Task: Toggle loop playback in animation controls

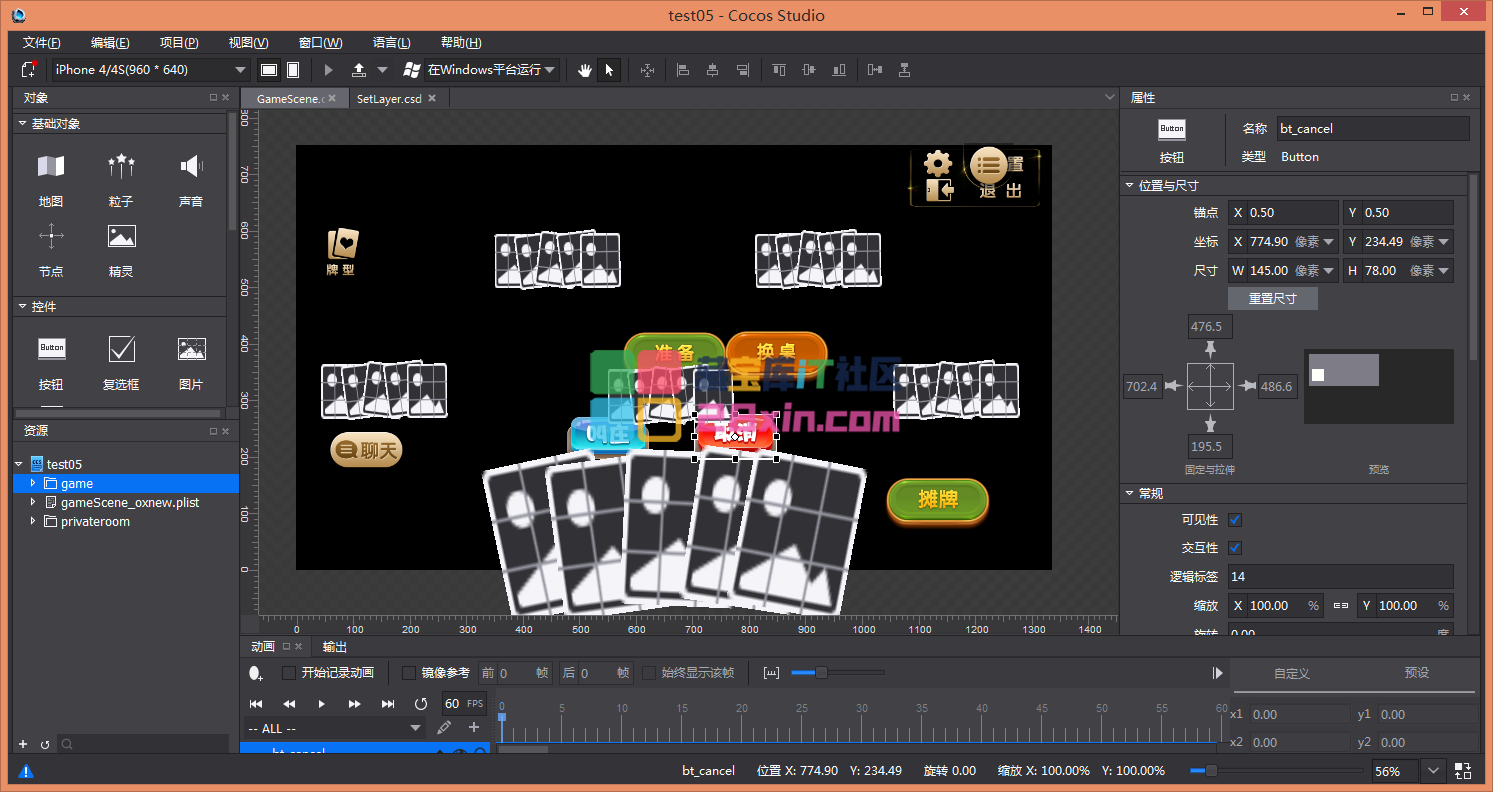Action: click(421, 704)
